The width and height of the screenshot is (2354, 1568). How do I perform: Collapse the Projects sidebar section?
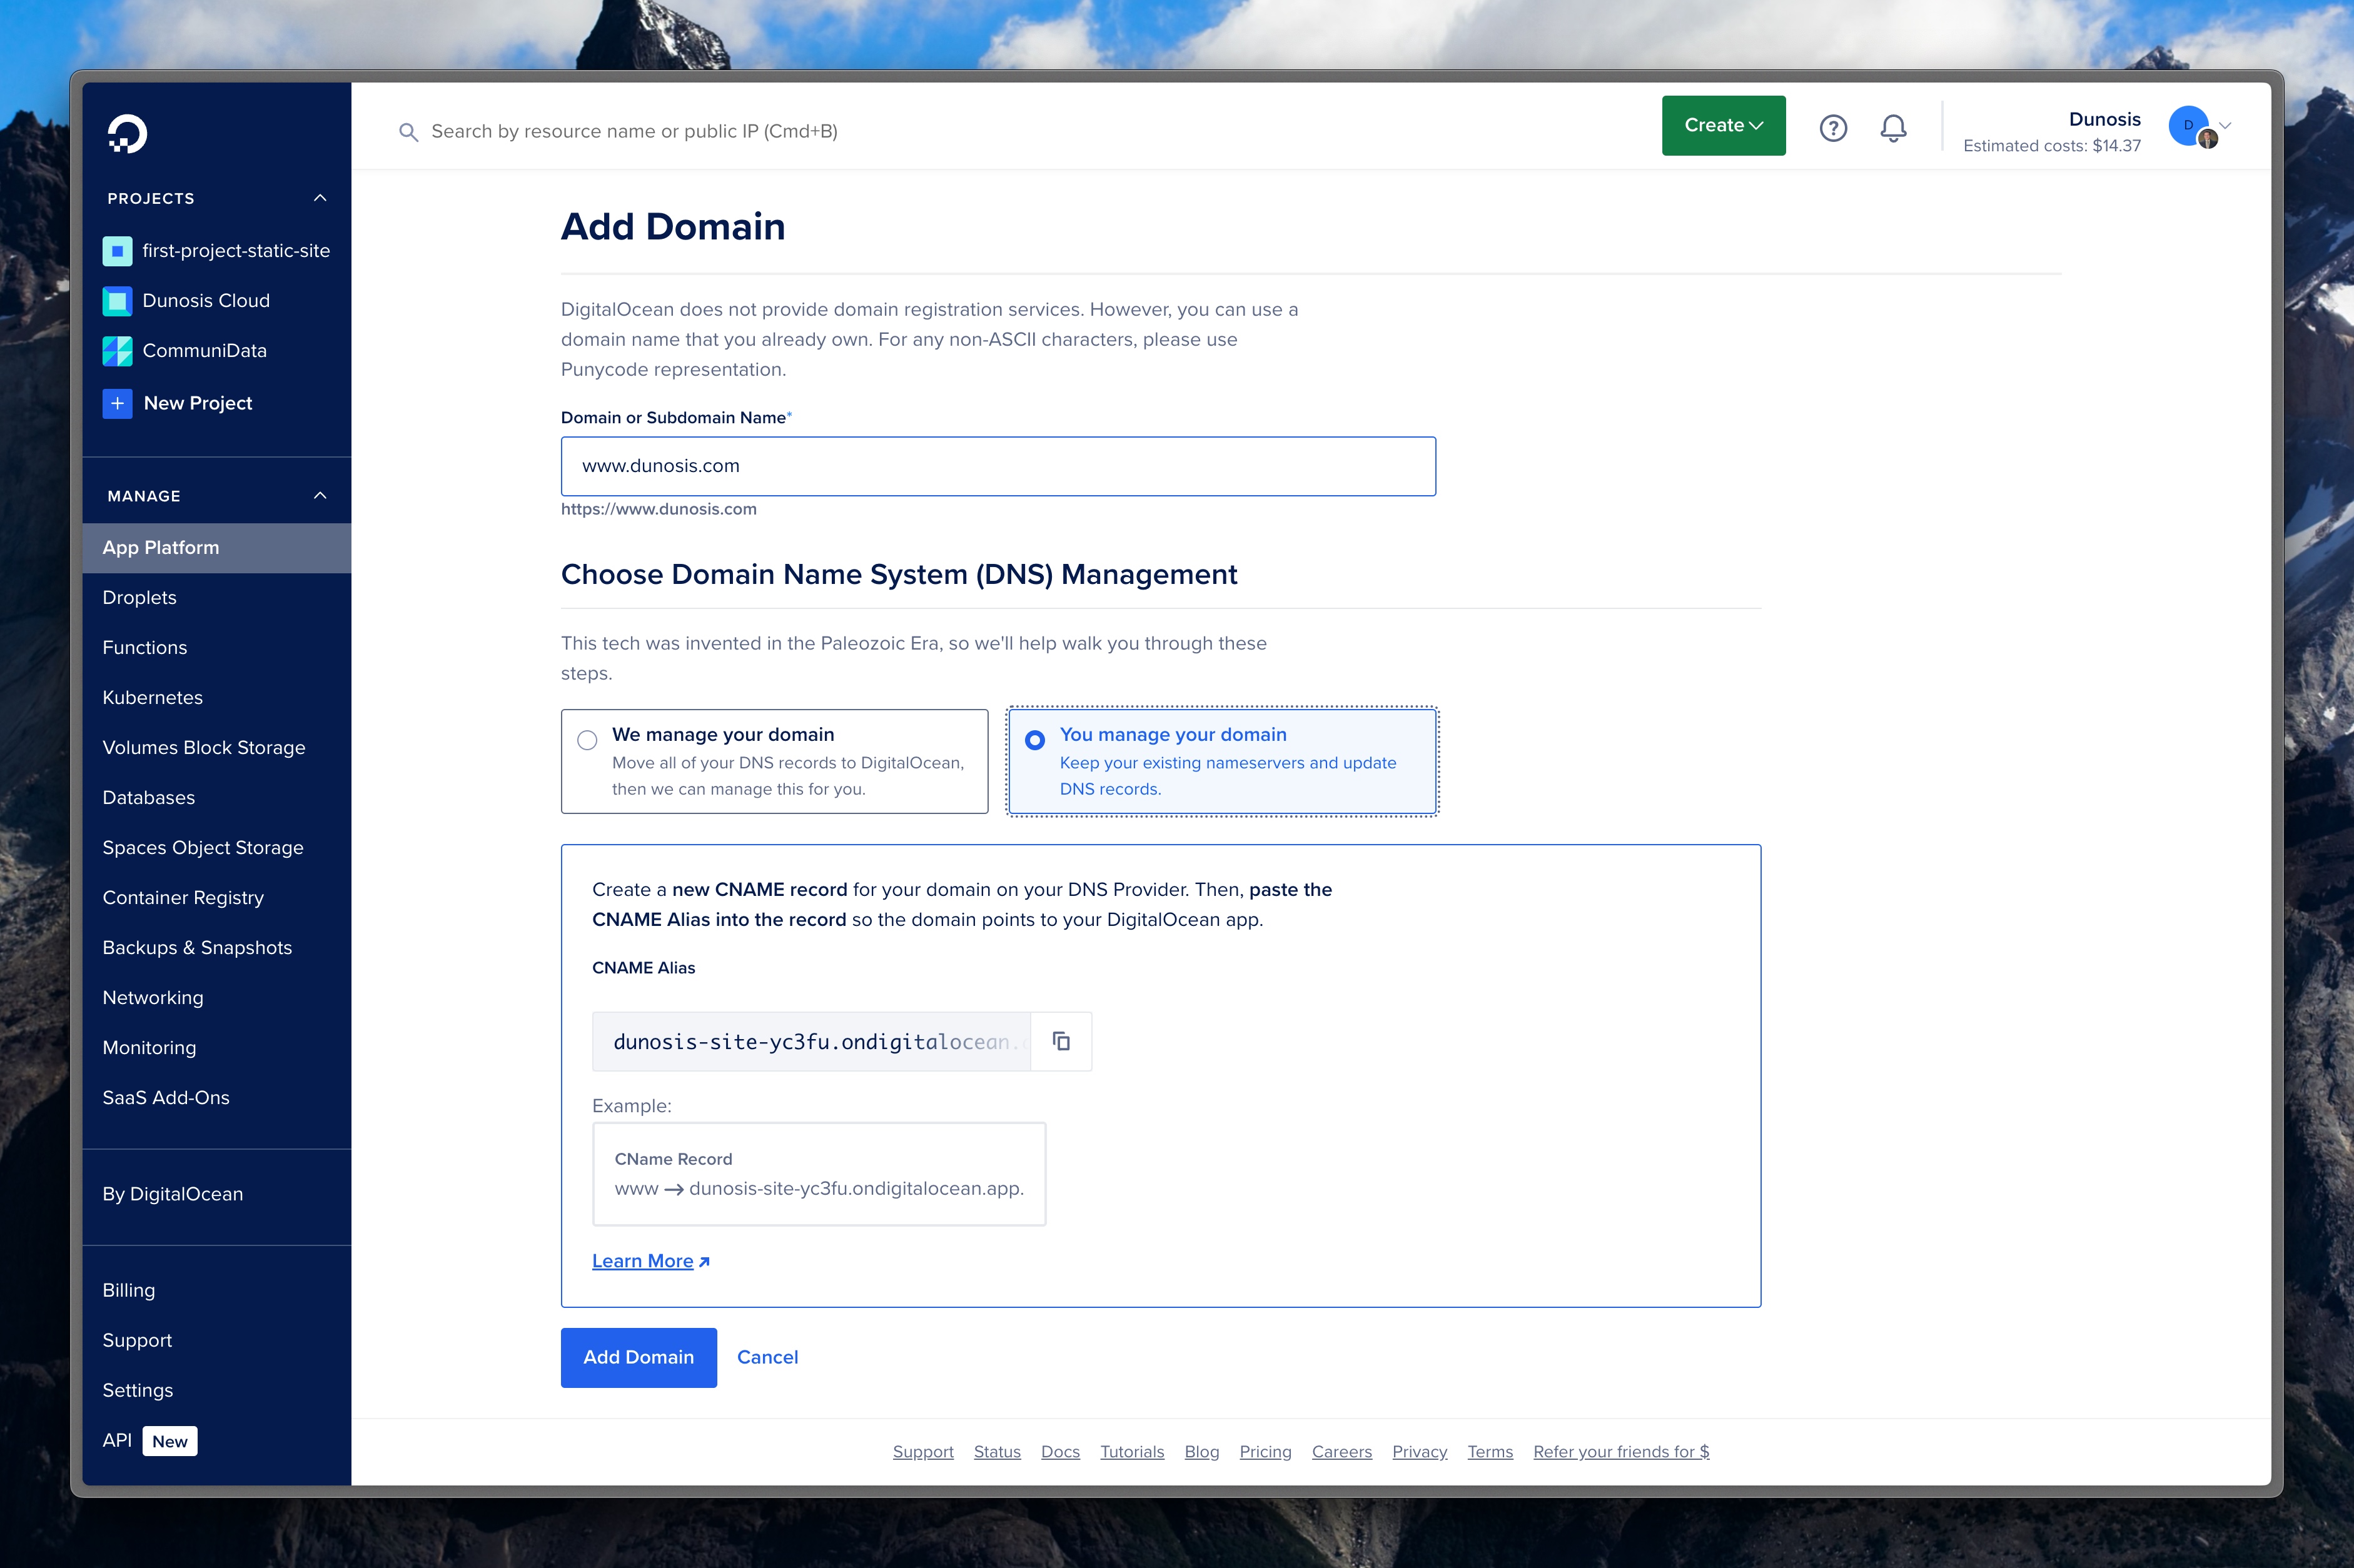[320, 198]
